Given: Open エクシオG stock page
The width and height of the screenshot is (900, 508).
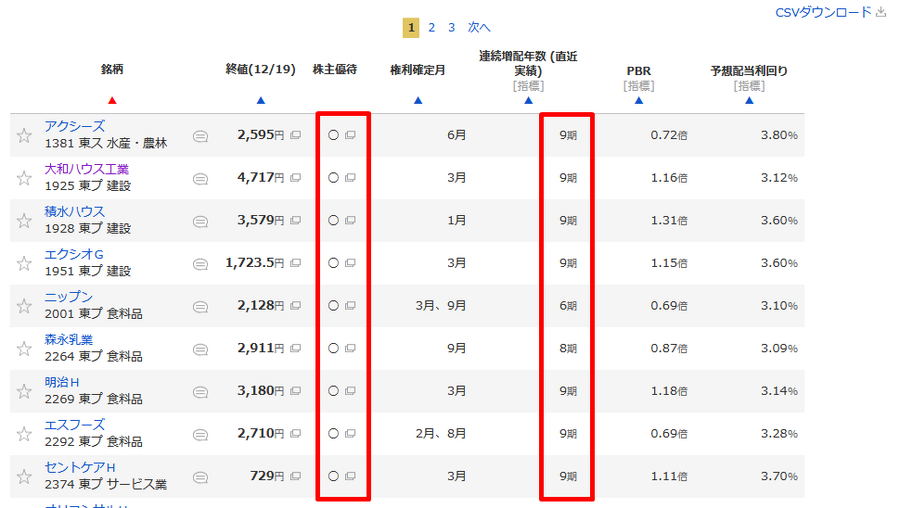Looking at the screenshot, I should [74, 254].
